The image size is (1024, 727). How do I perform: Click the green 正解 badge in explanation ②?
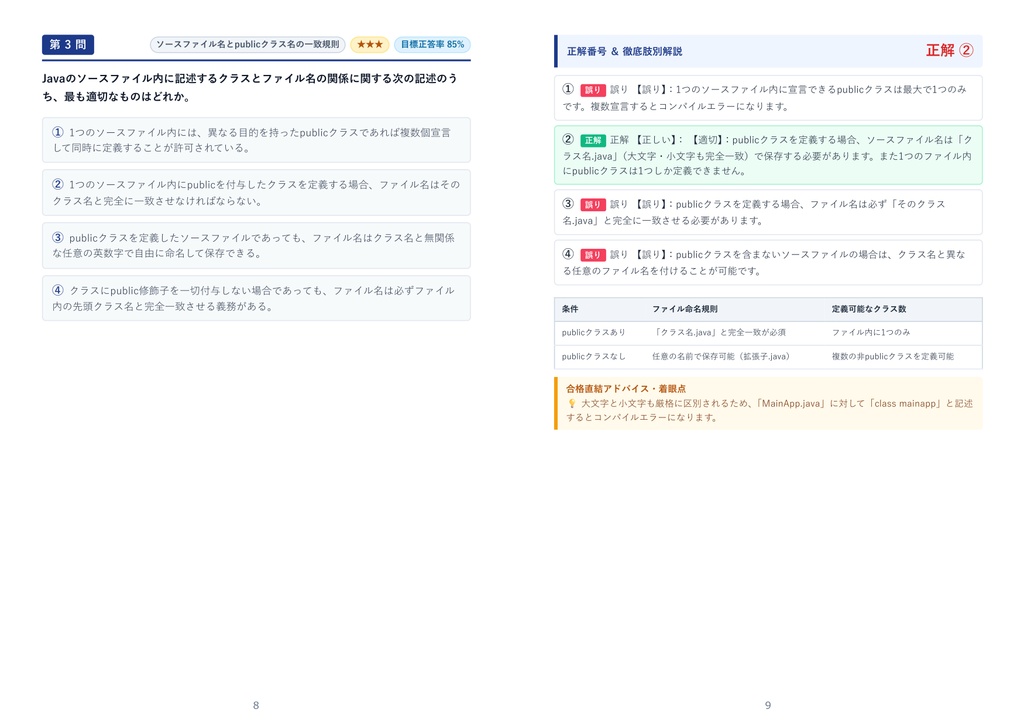[592, 140]
